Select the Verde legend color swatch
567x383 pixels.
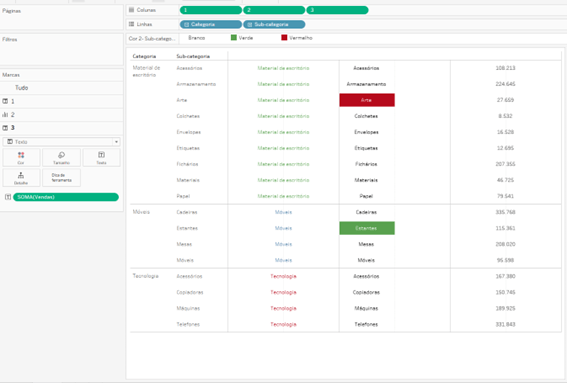click(234, 38)
